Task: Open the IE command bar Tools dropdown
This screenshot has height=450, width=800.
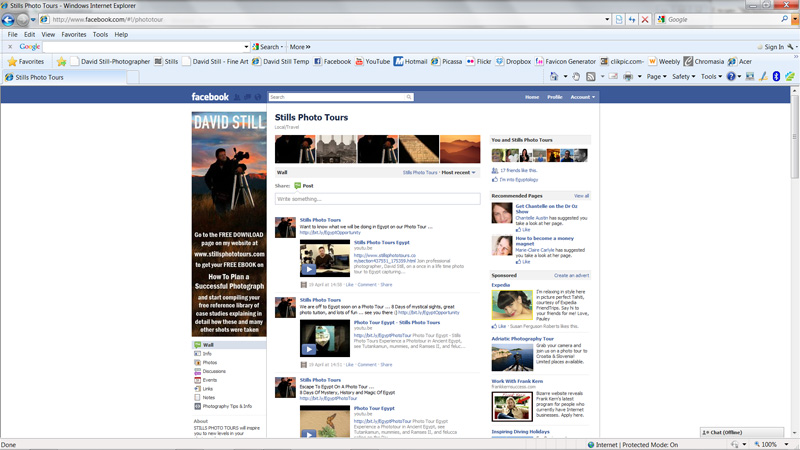Action: [711, 77]
